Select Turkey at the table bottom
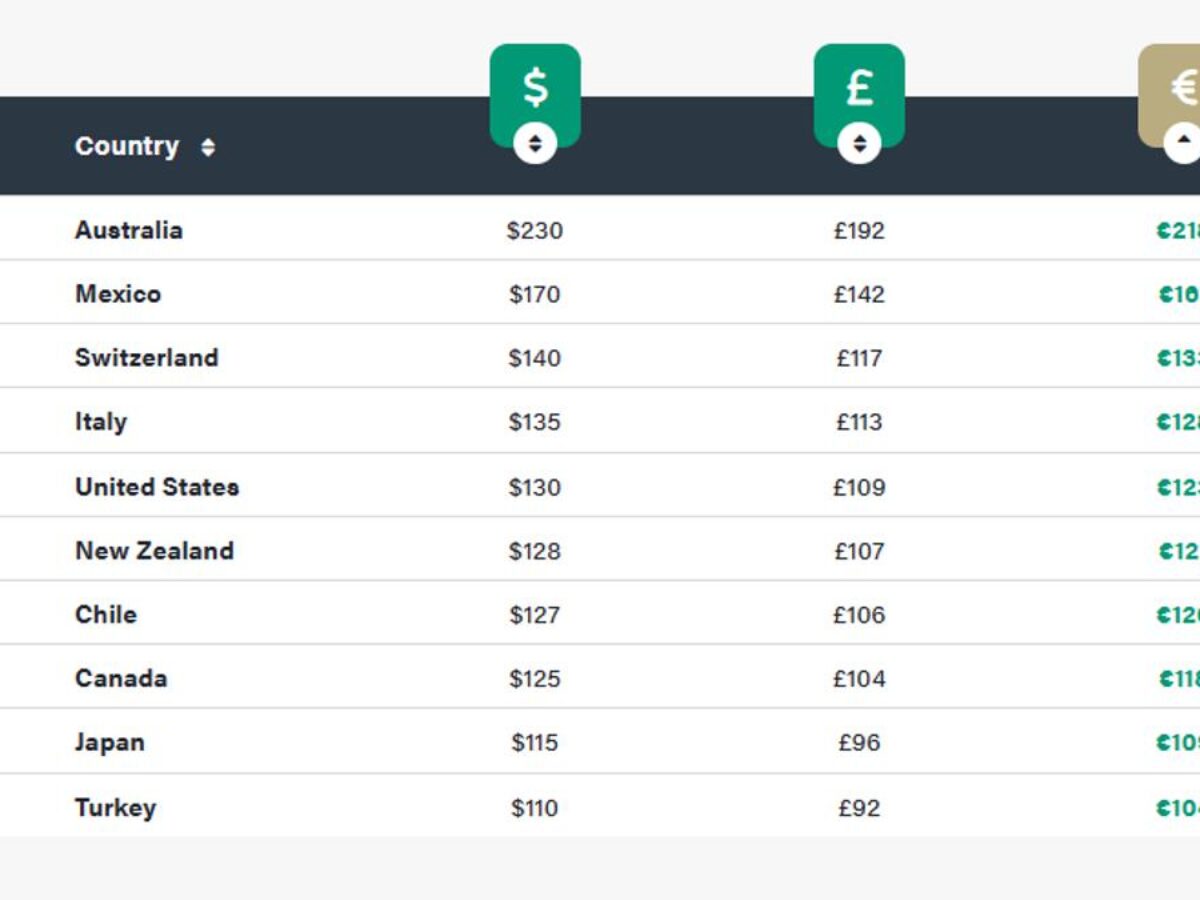Image resolution: width=1200 pixels, height=900 pixels. pyautogui.click(x=116, y=807)
